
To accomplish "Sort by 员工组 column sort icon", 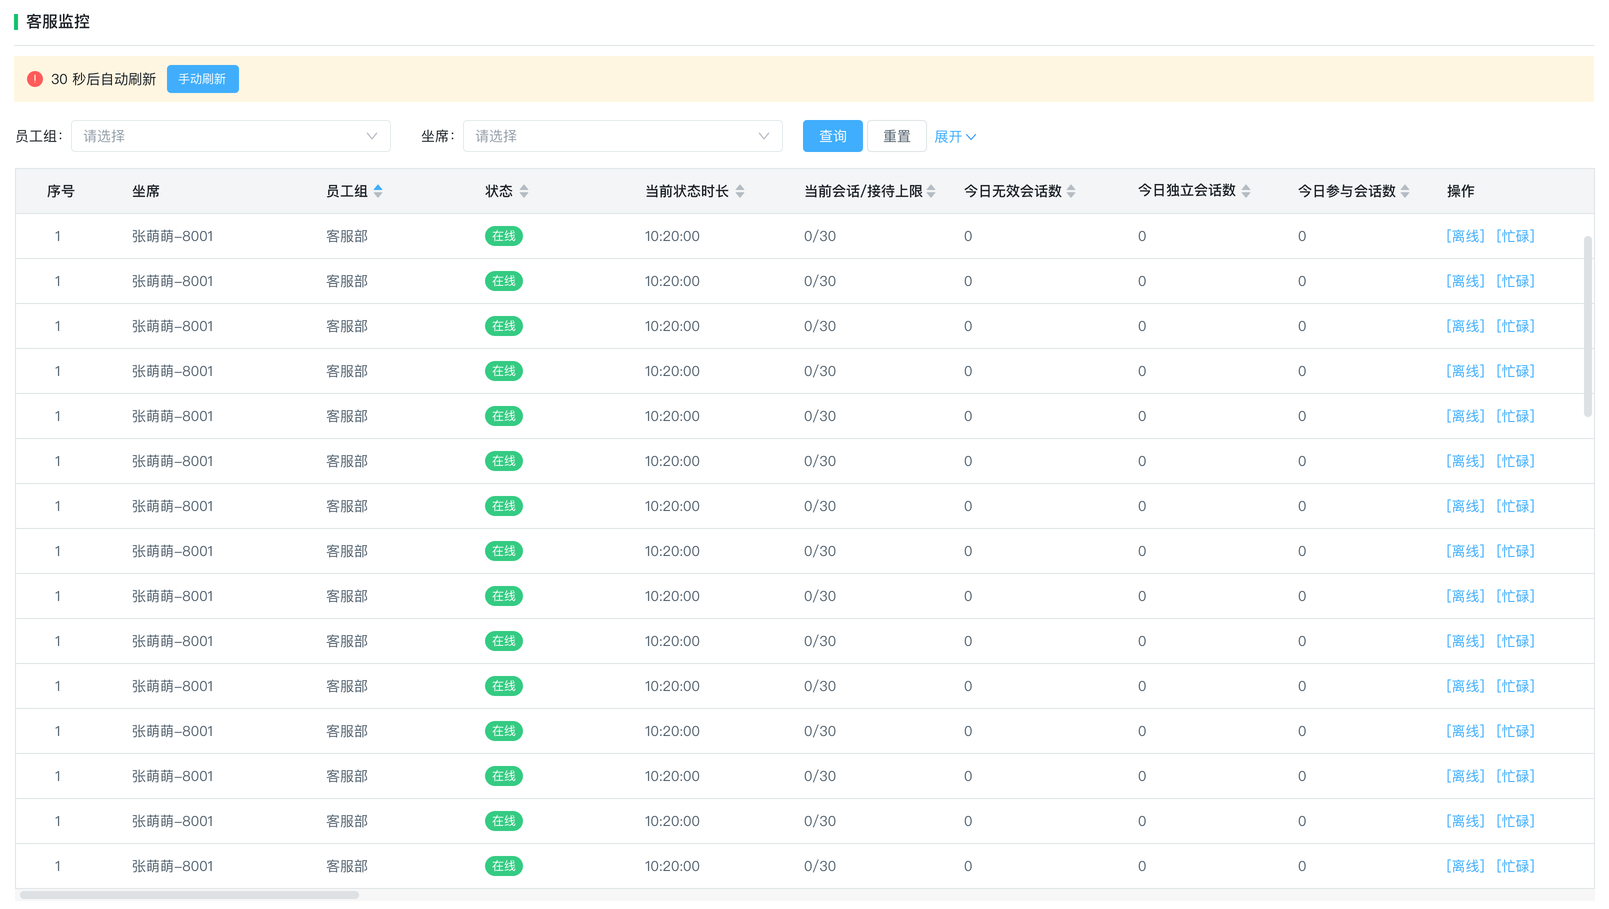I will point(378,191).
